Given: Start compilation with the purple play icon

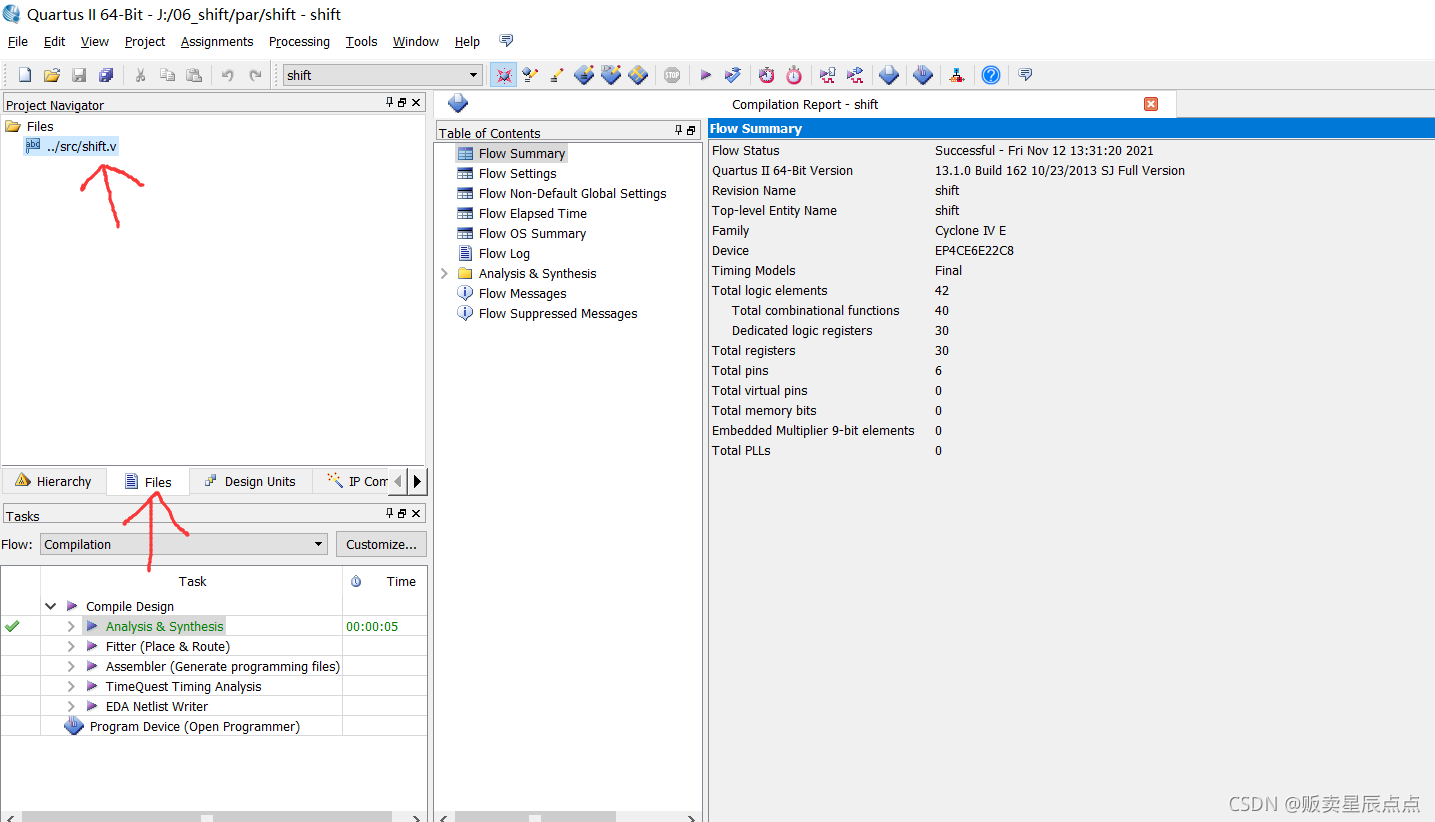Looking at the screenshot, I should 705,75.
